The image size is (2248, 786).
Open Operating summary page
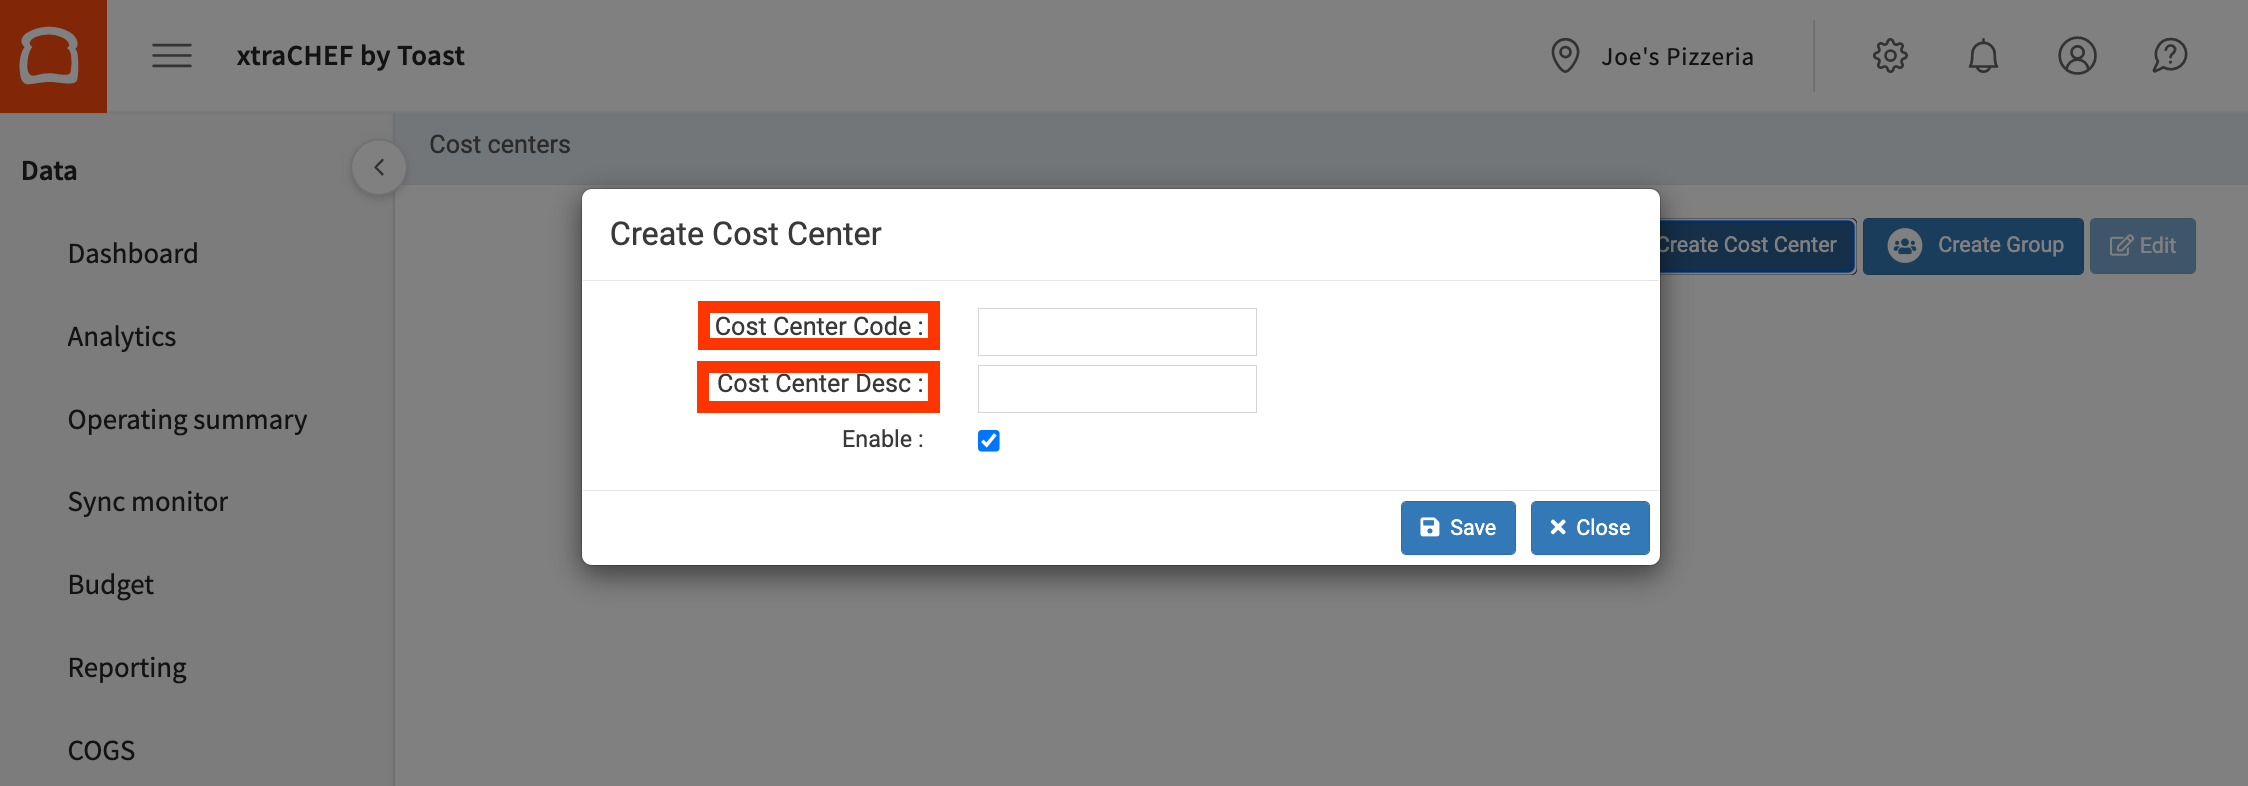(x=187, y=420)
